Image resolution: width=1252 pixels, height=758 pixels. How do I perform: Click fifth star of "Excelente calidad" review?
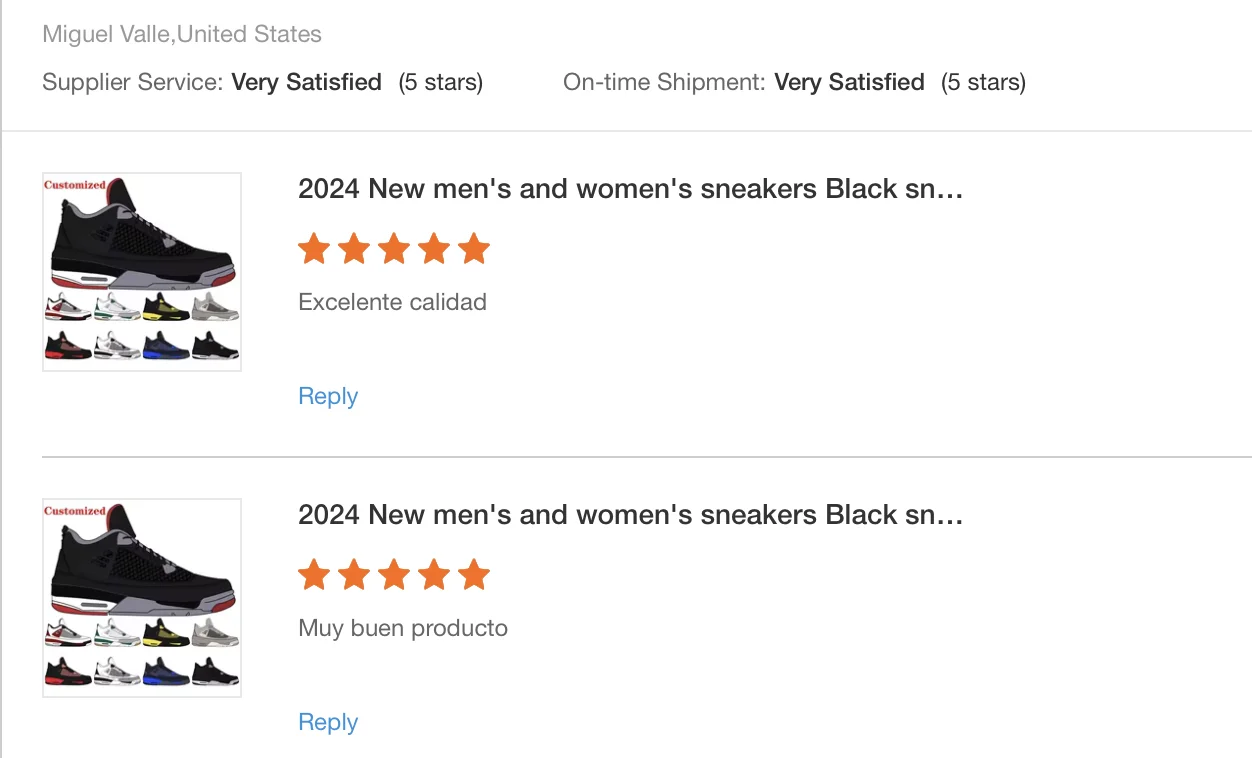coord(474,249)
